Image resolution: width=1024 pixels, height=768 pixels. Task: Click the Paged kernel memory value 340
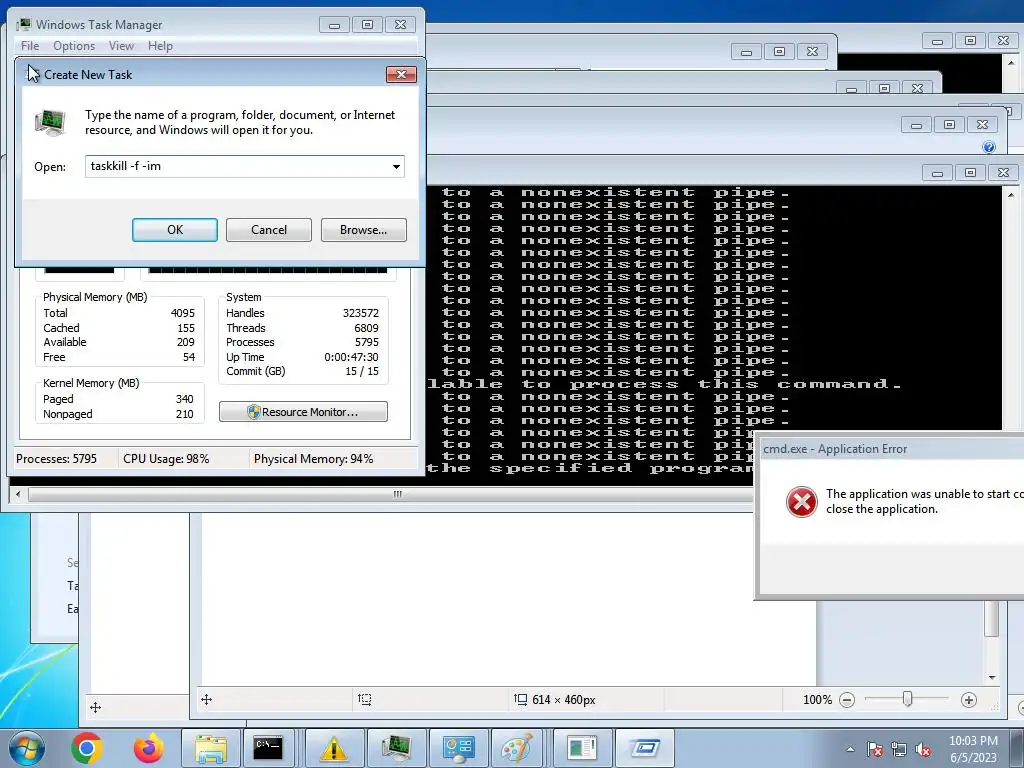coord(185,399)
